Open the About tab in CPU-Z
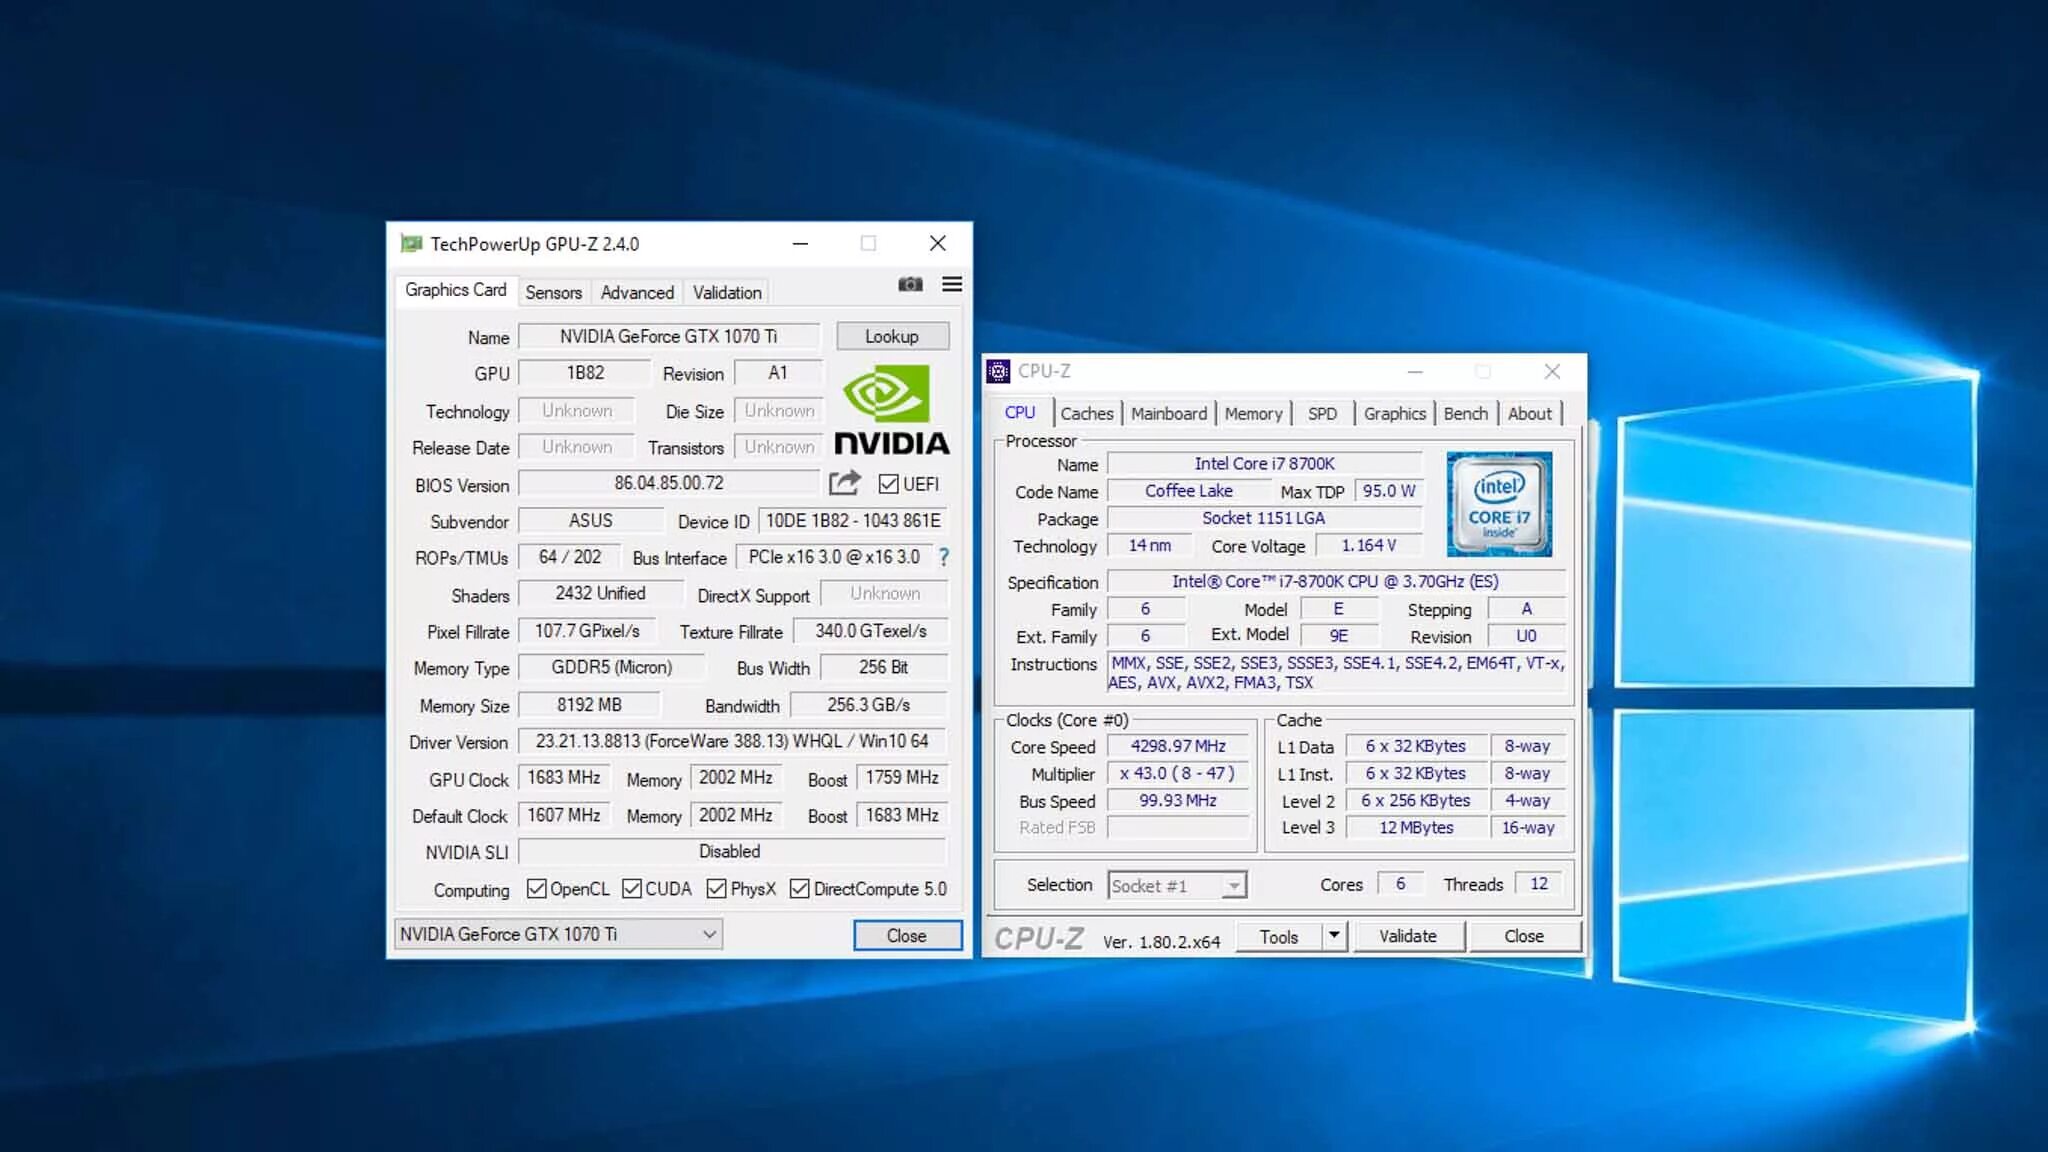This screenshot has width=2048, height=1152. [1529, 413]
